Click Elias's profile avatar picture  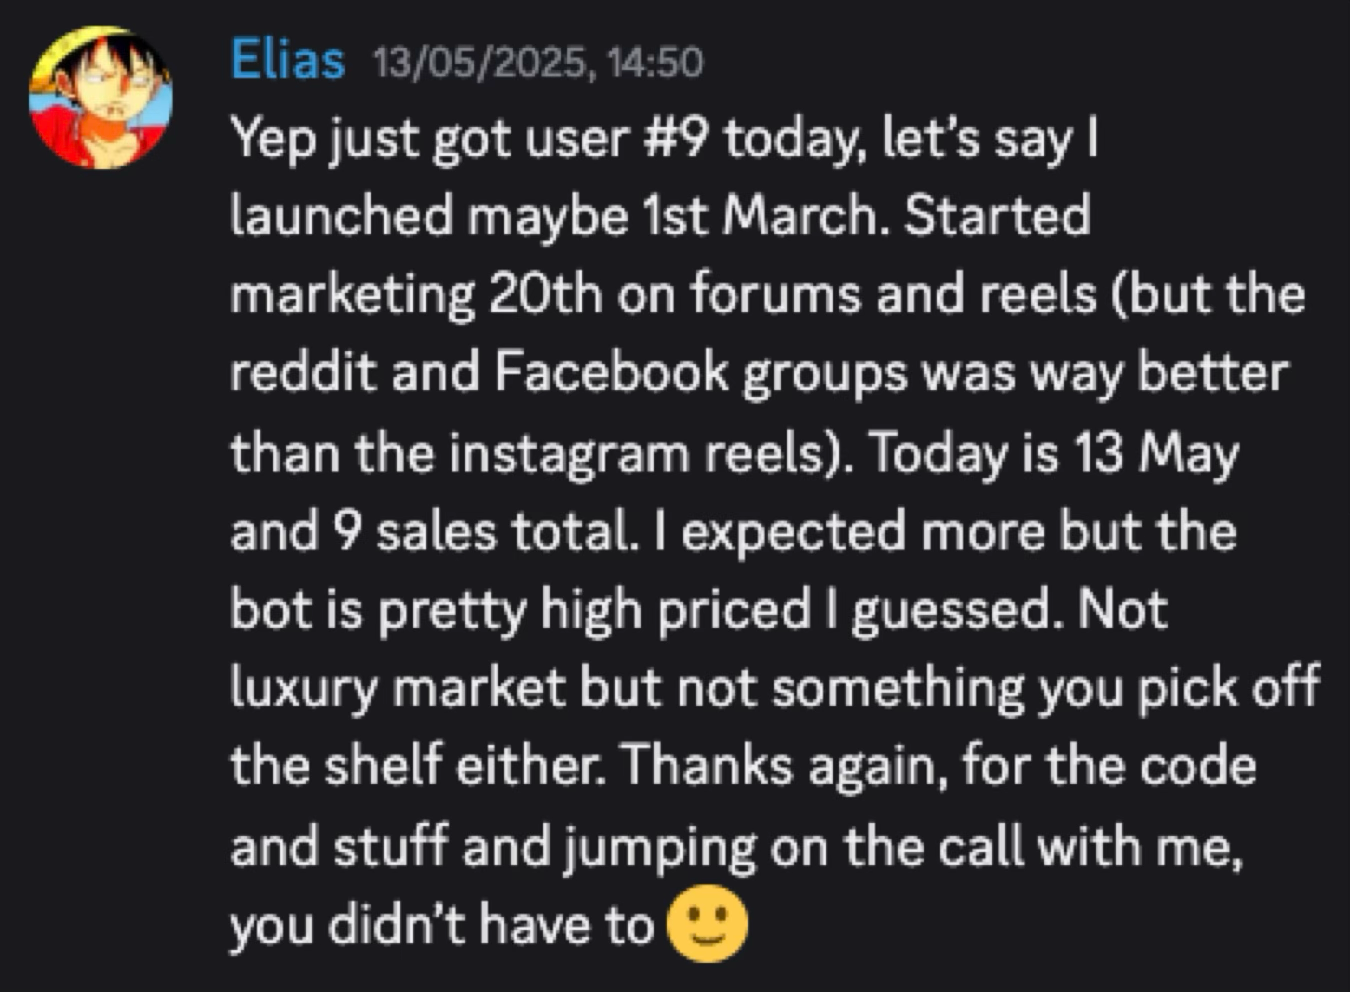(100, 98)
